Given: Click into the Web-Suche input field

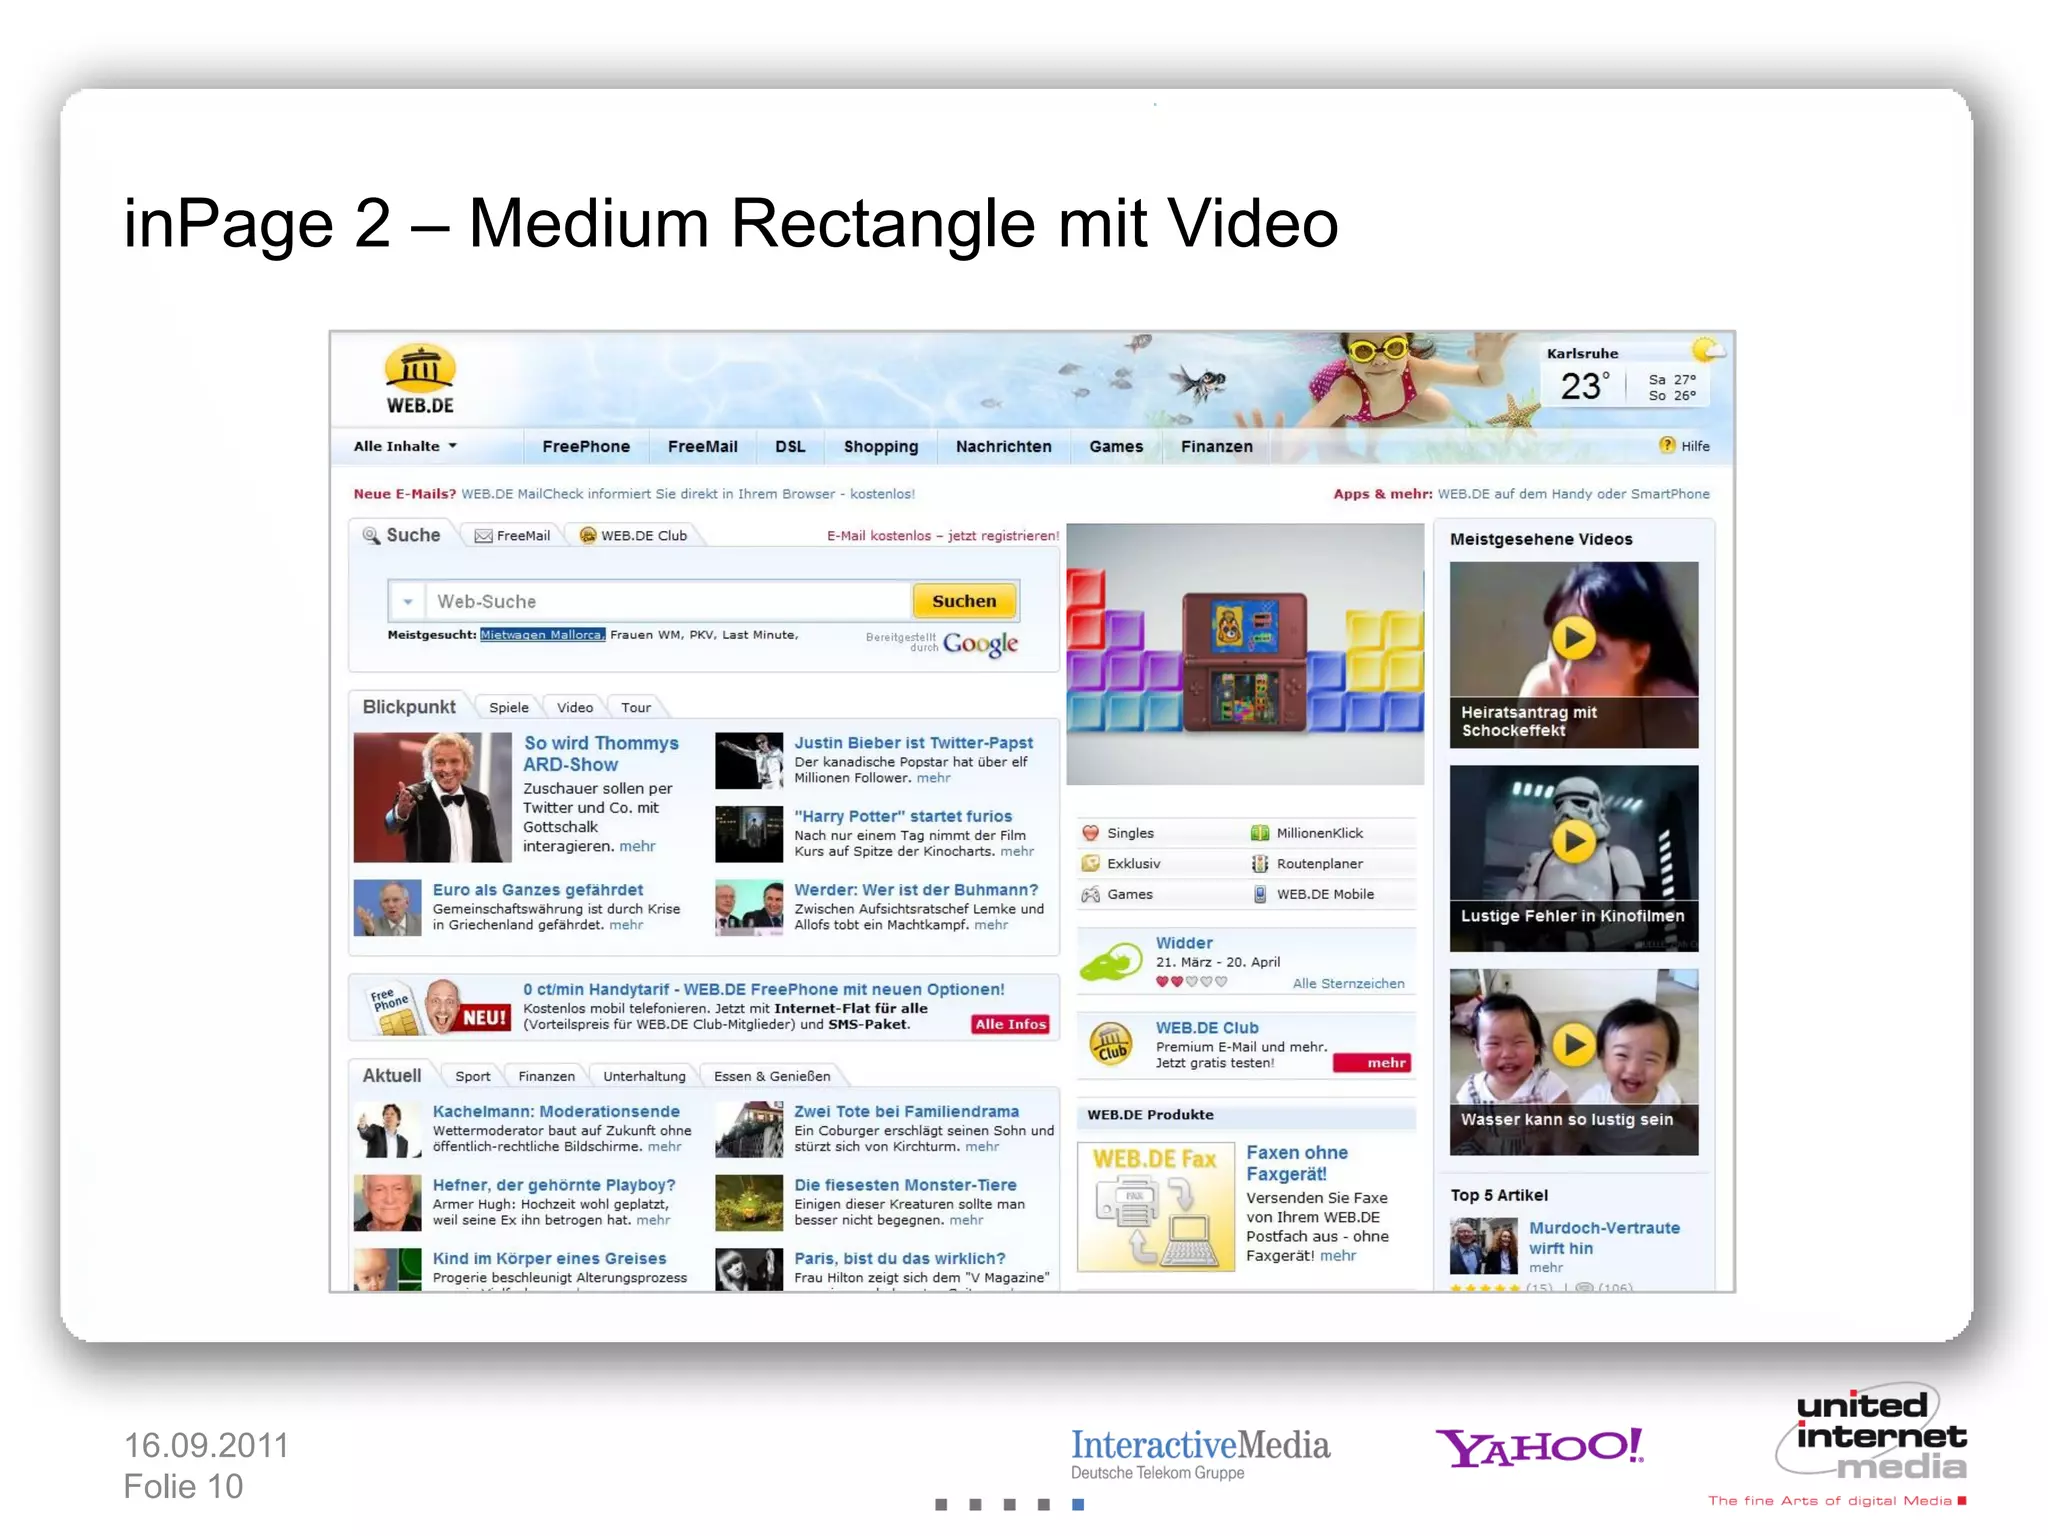Looking at the screenshot, I should 668,601.
